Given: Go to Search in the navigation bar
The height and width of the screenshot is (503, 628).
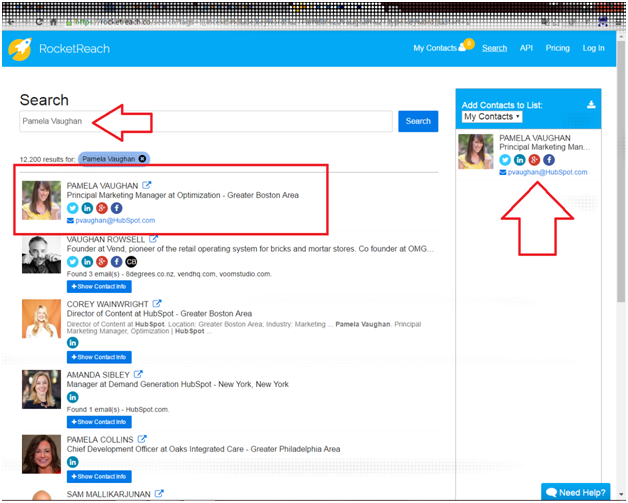Looking at the screenshot, I should (x=494, y=48).
